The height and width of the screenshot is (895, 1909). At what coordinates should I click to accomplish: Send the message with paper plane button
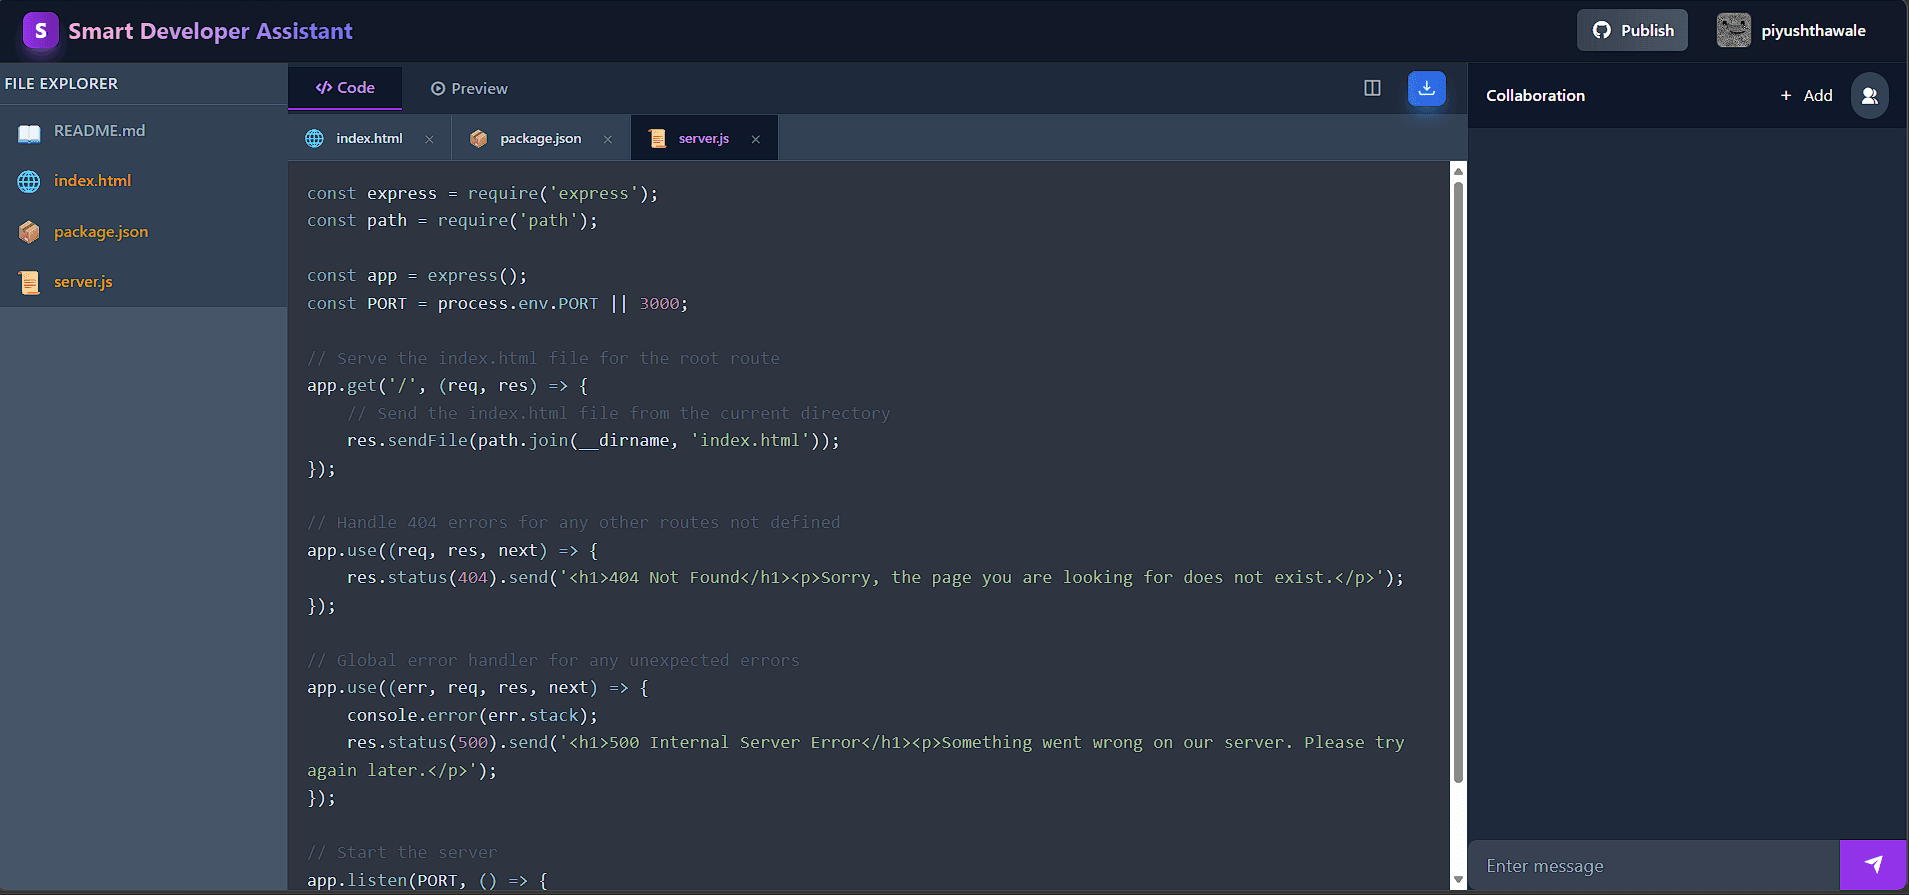(1873, 865)
